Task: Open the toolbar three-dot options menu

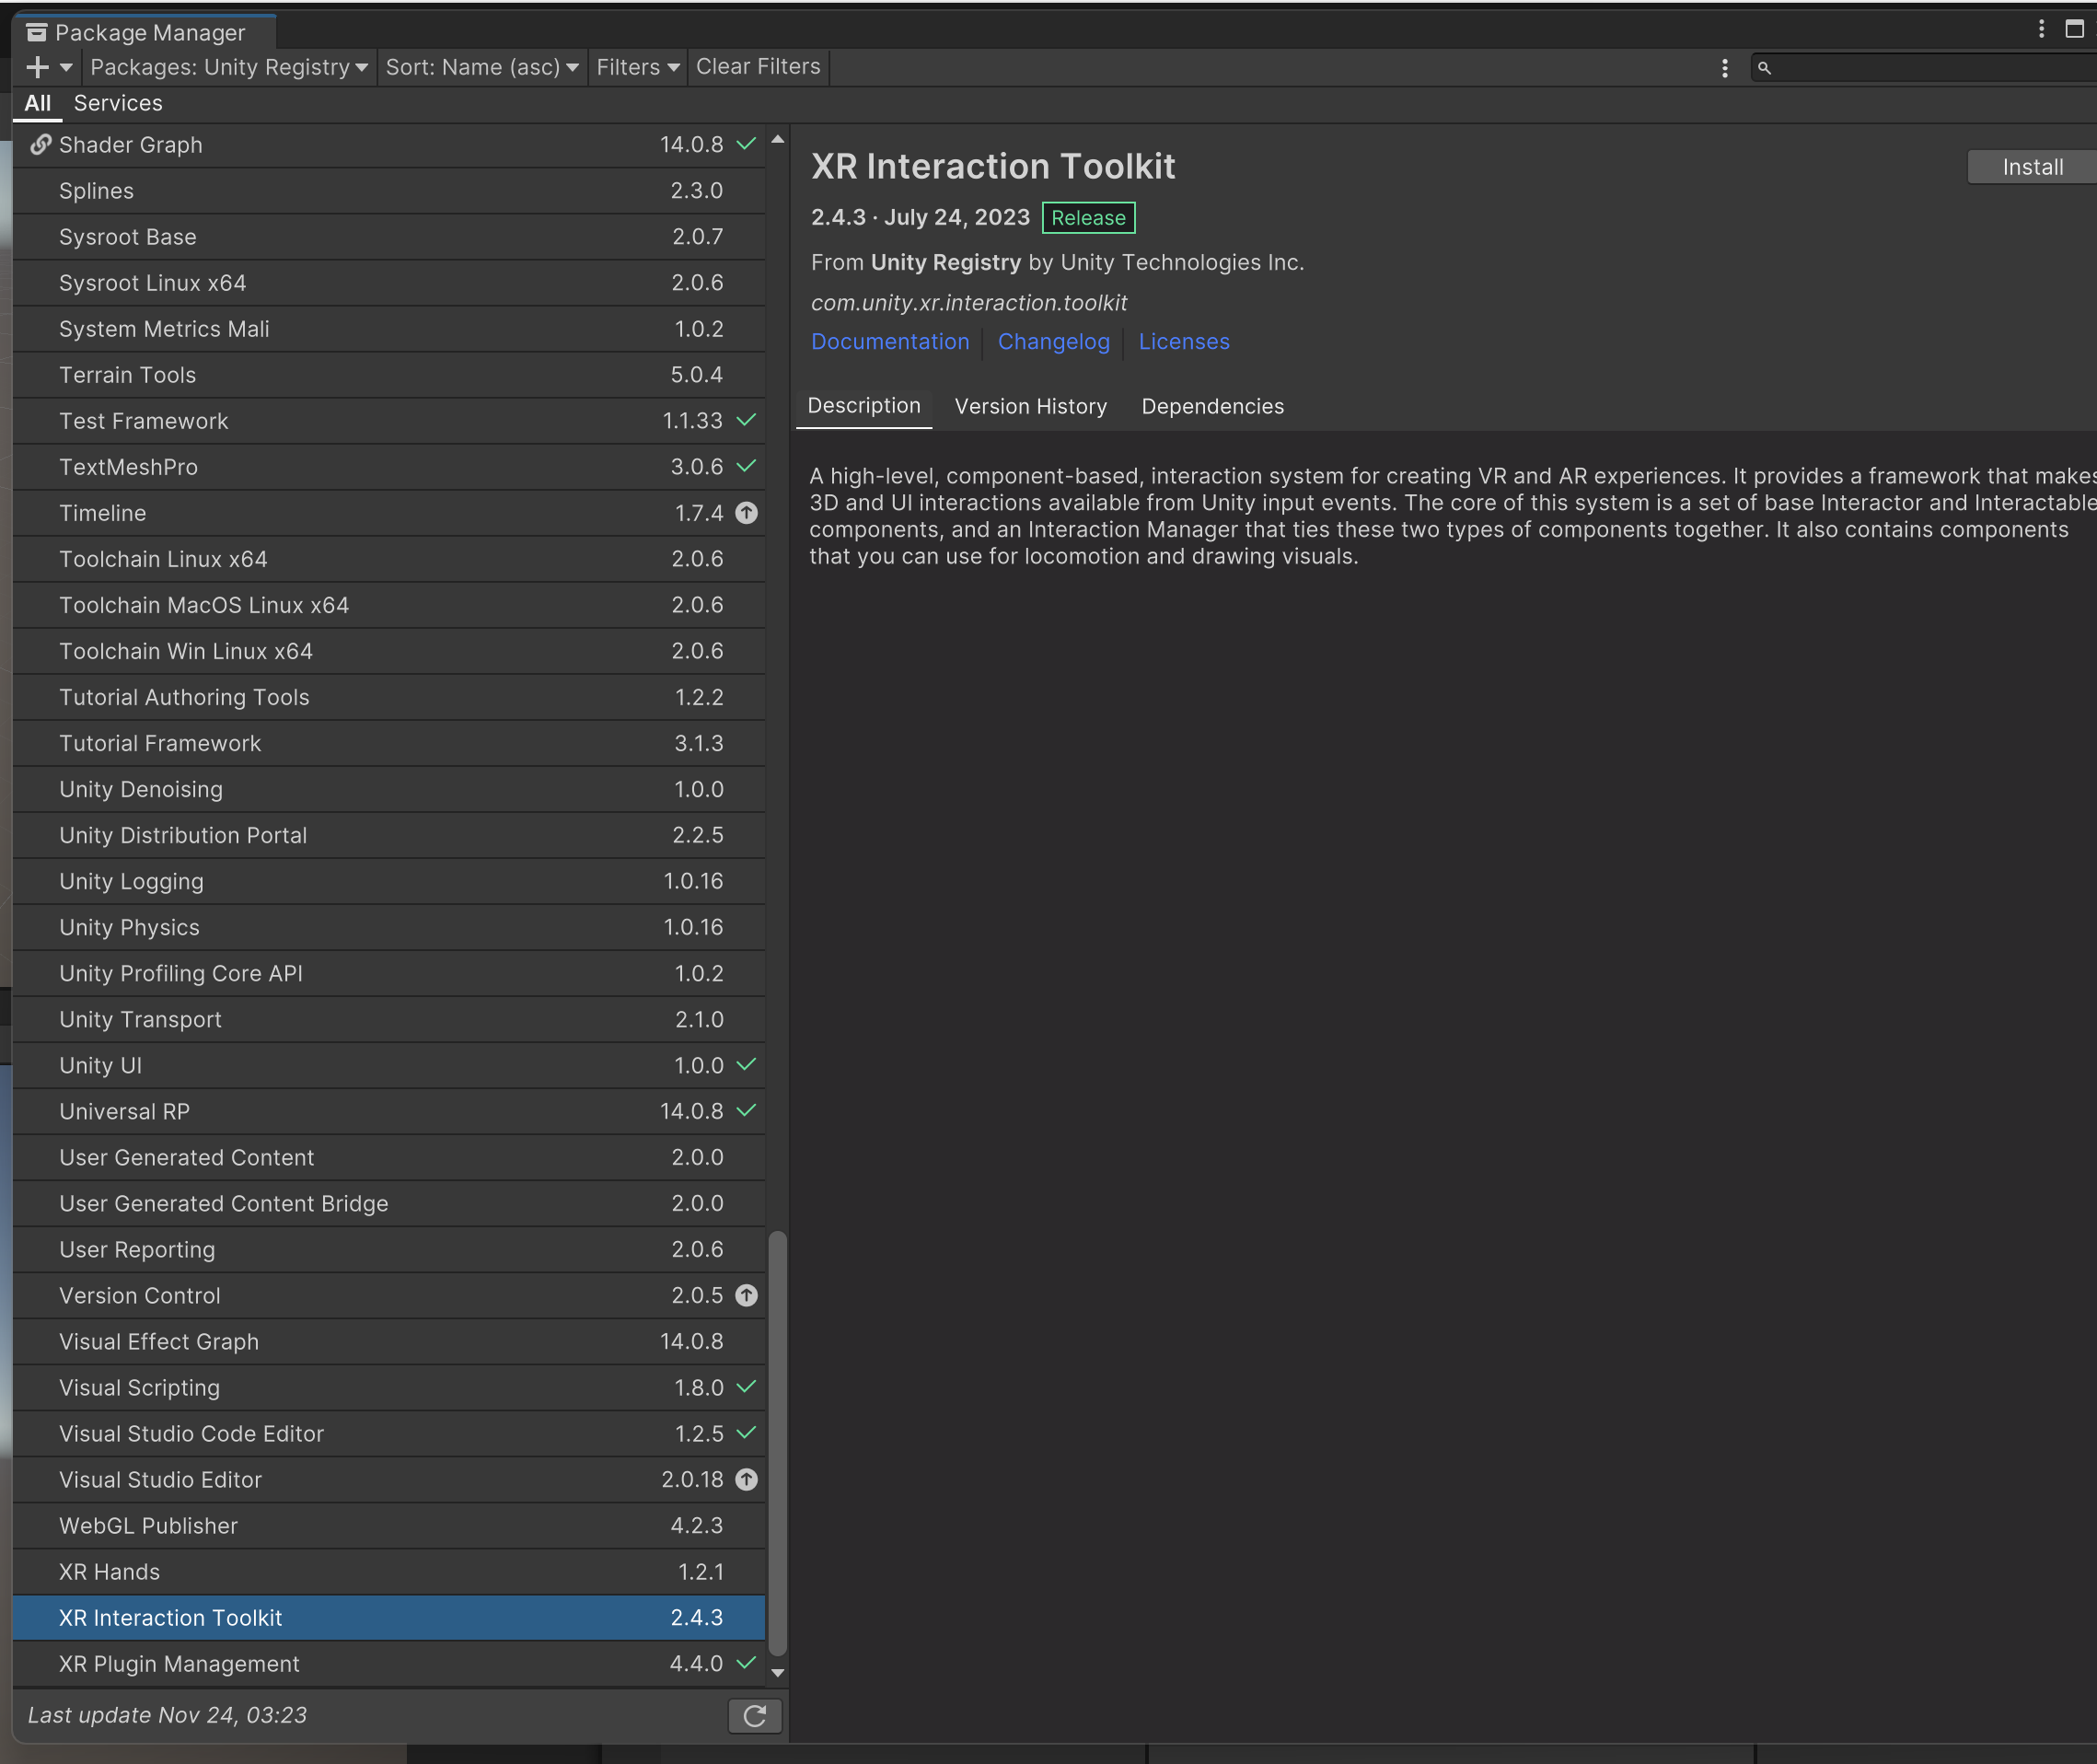Action: pos(1724,68)
